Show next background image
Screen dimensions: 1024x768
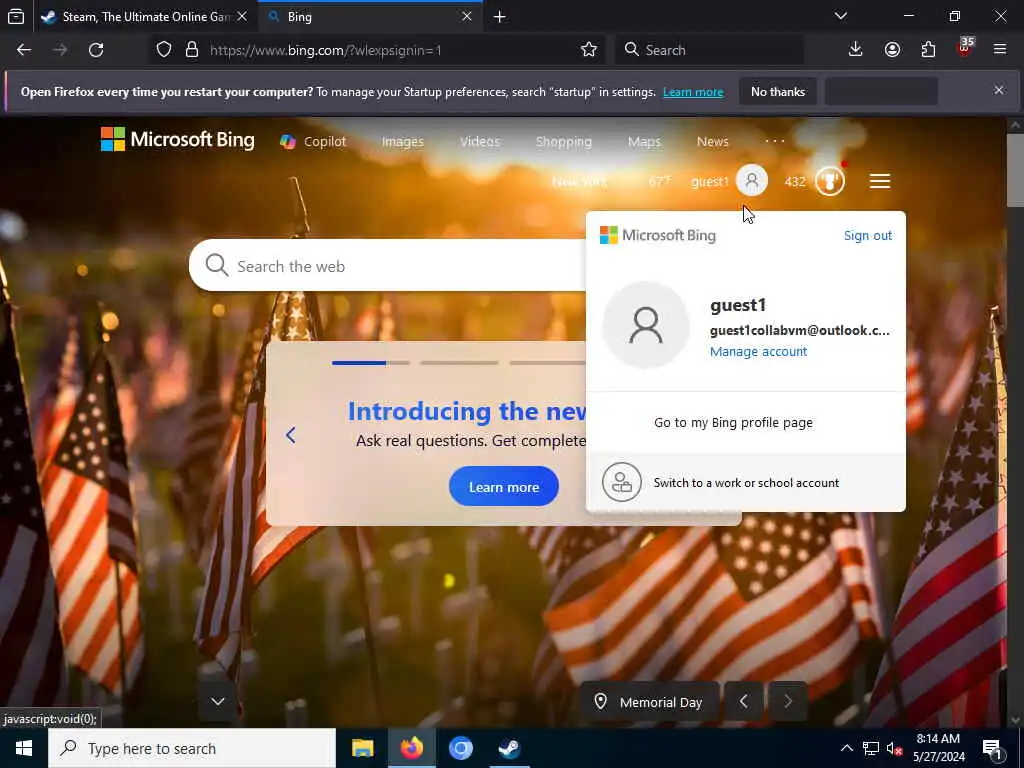coord(788,701)
